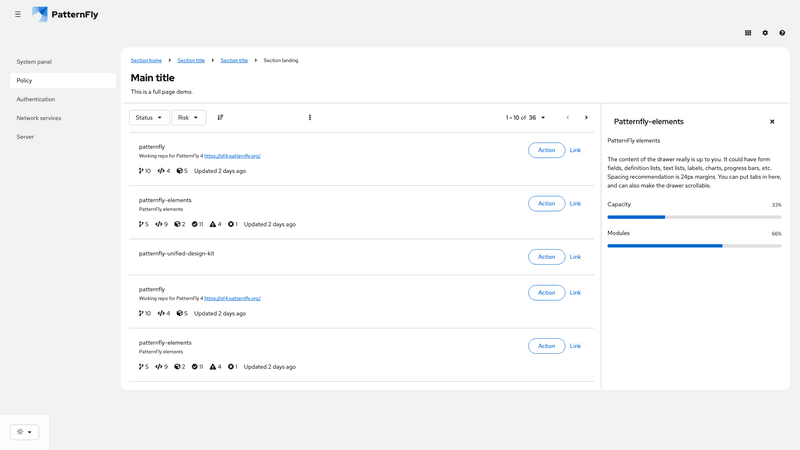Click branch icon in first patternfly row
This screenshot has height=450, width=800.
pos(141,171)
